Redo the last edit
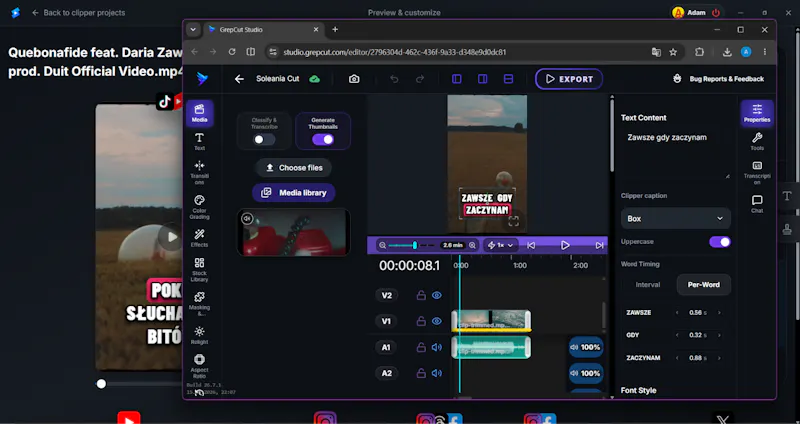 420,79
